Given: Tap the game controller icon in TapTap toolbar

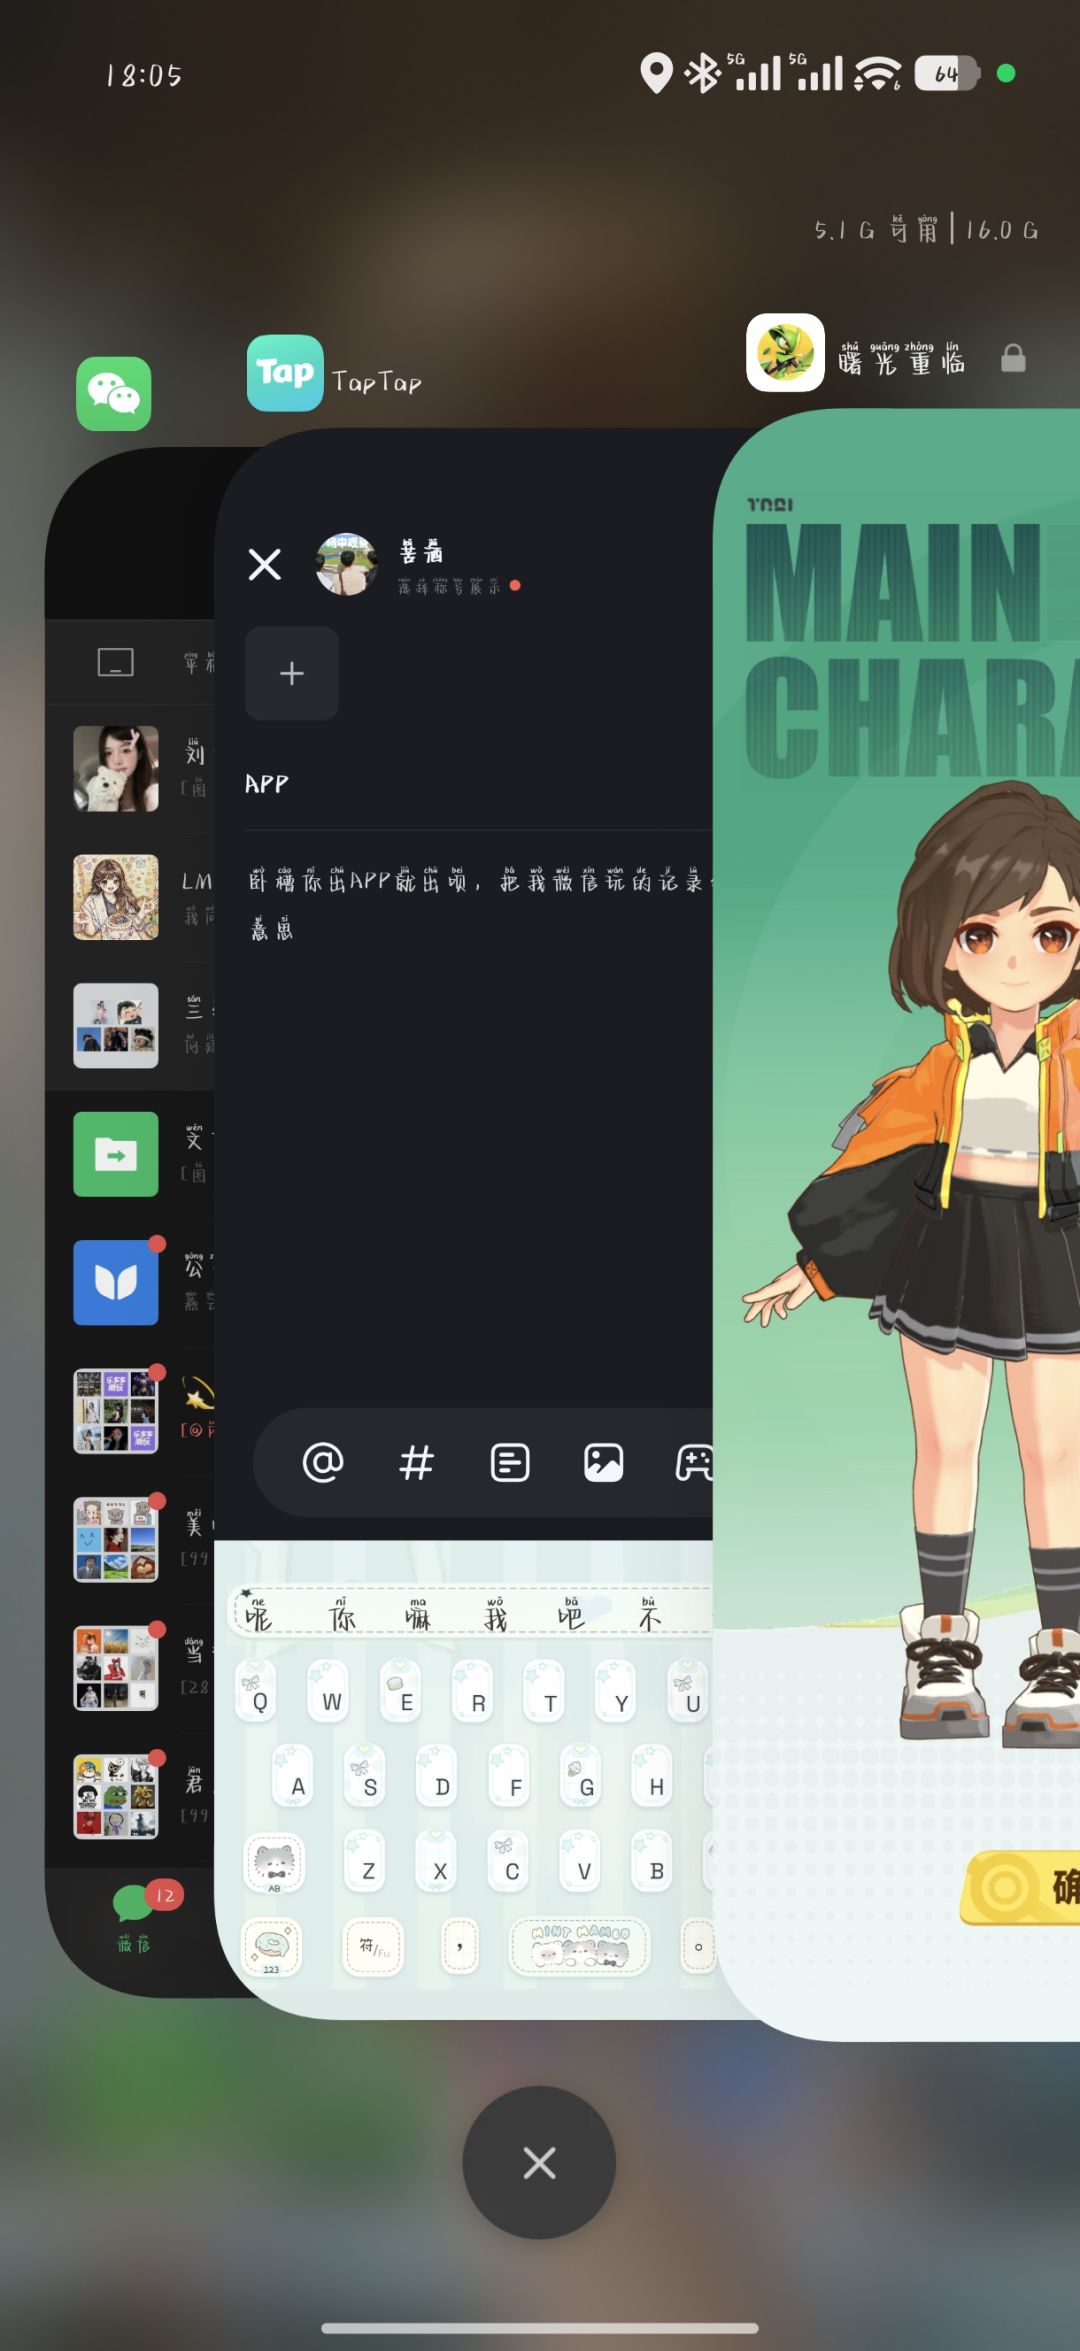Looking at the screenshot, I should [x=694, y=1463].
